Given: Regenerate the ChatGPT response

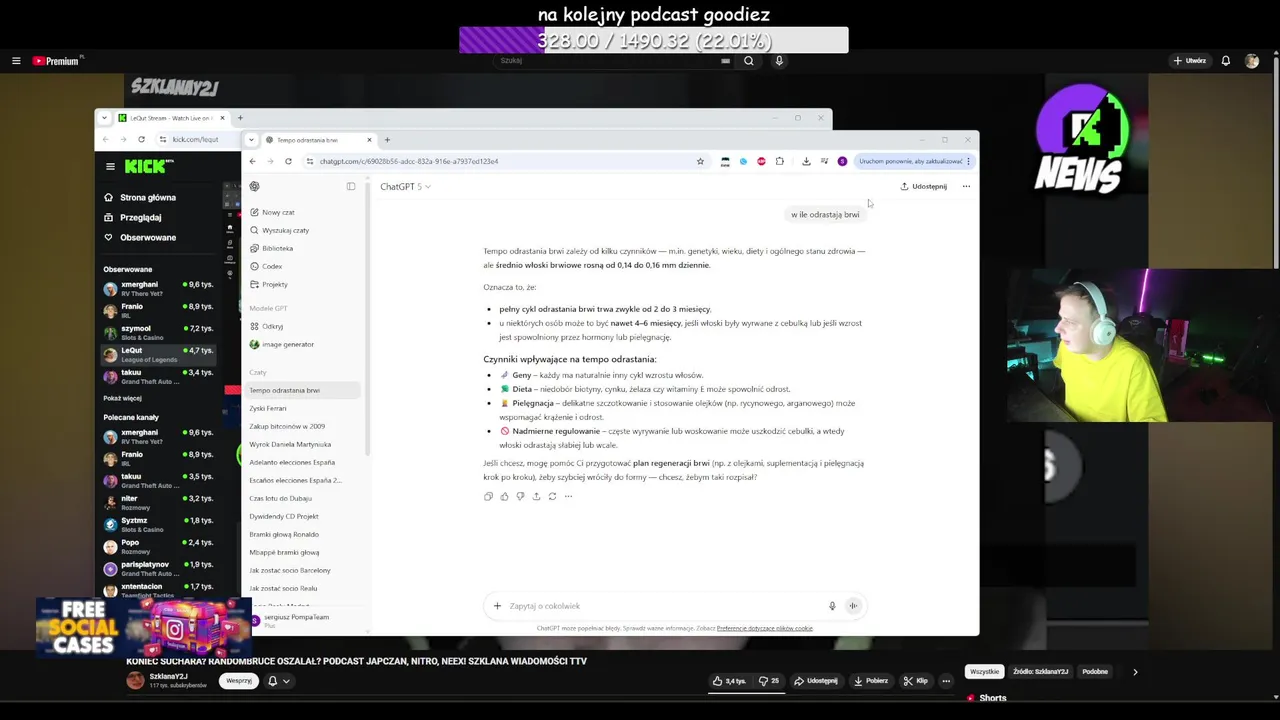Looking at the screenshot, I should 552,496.
